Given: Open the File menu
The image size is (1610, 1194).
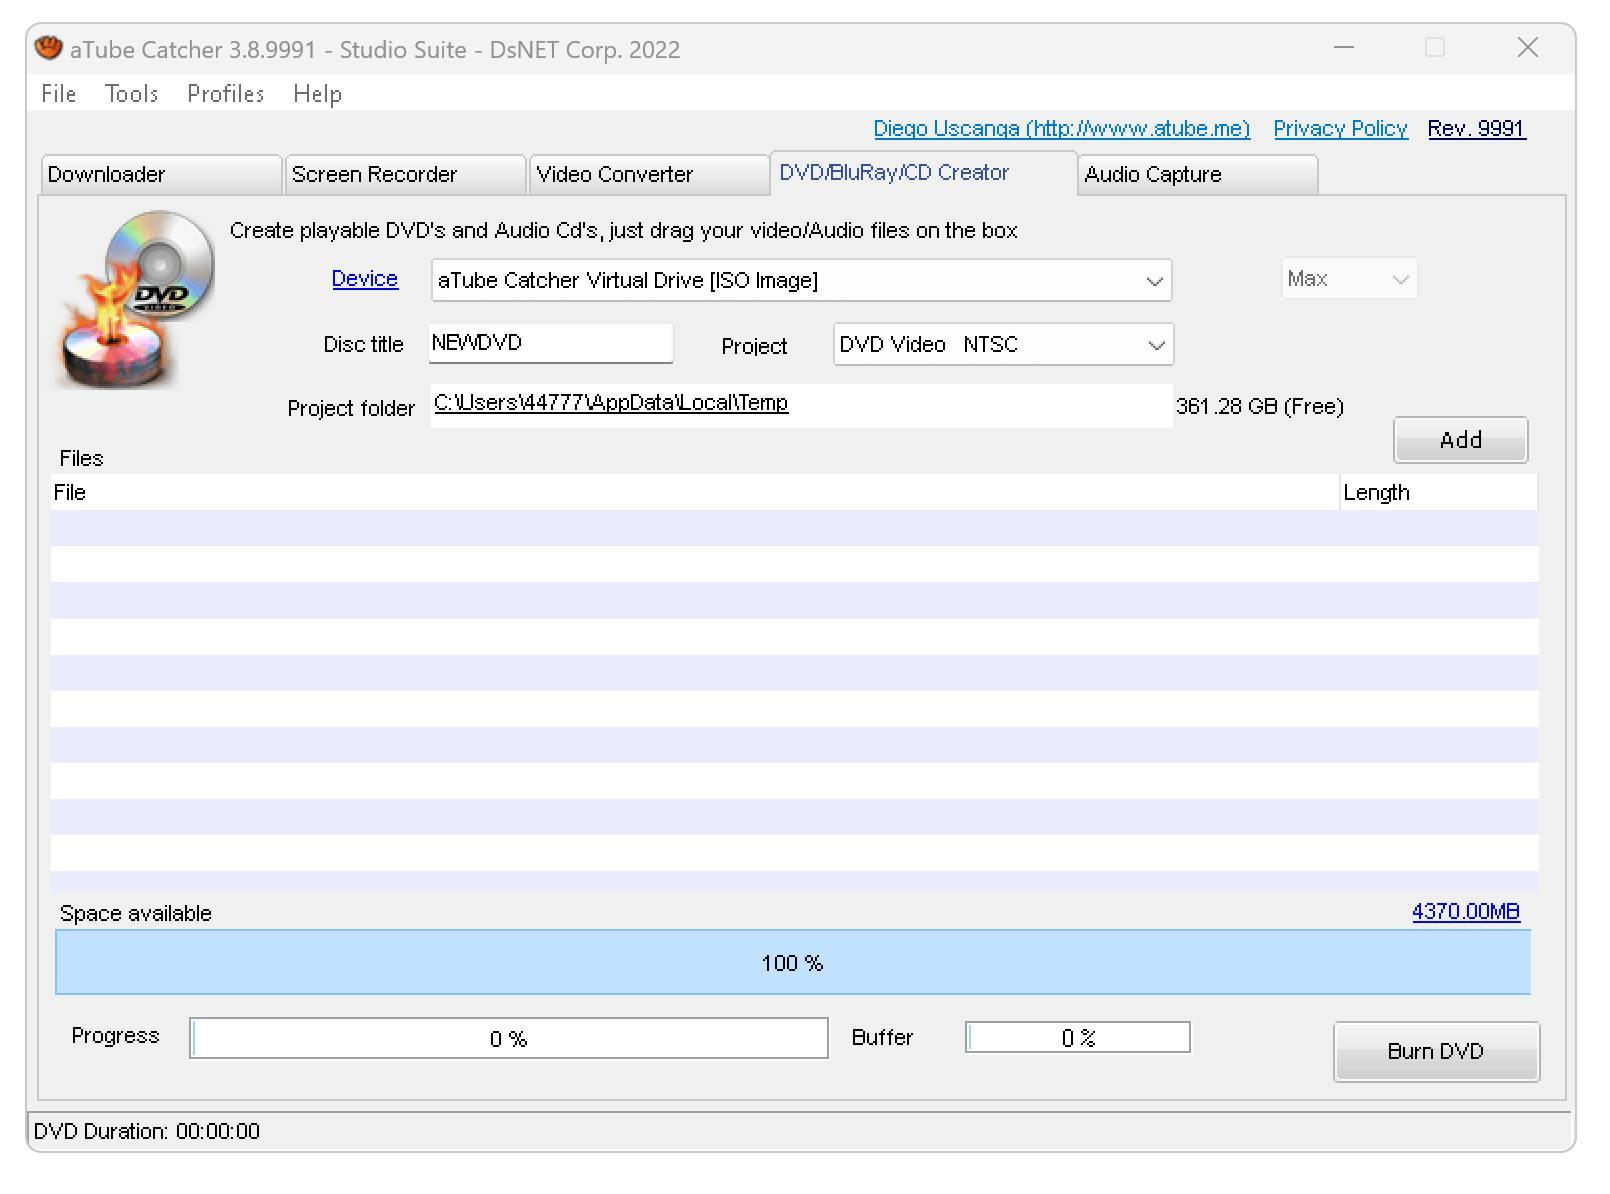Looking at the screenshot, I should (59, 94).
